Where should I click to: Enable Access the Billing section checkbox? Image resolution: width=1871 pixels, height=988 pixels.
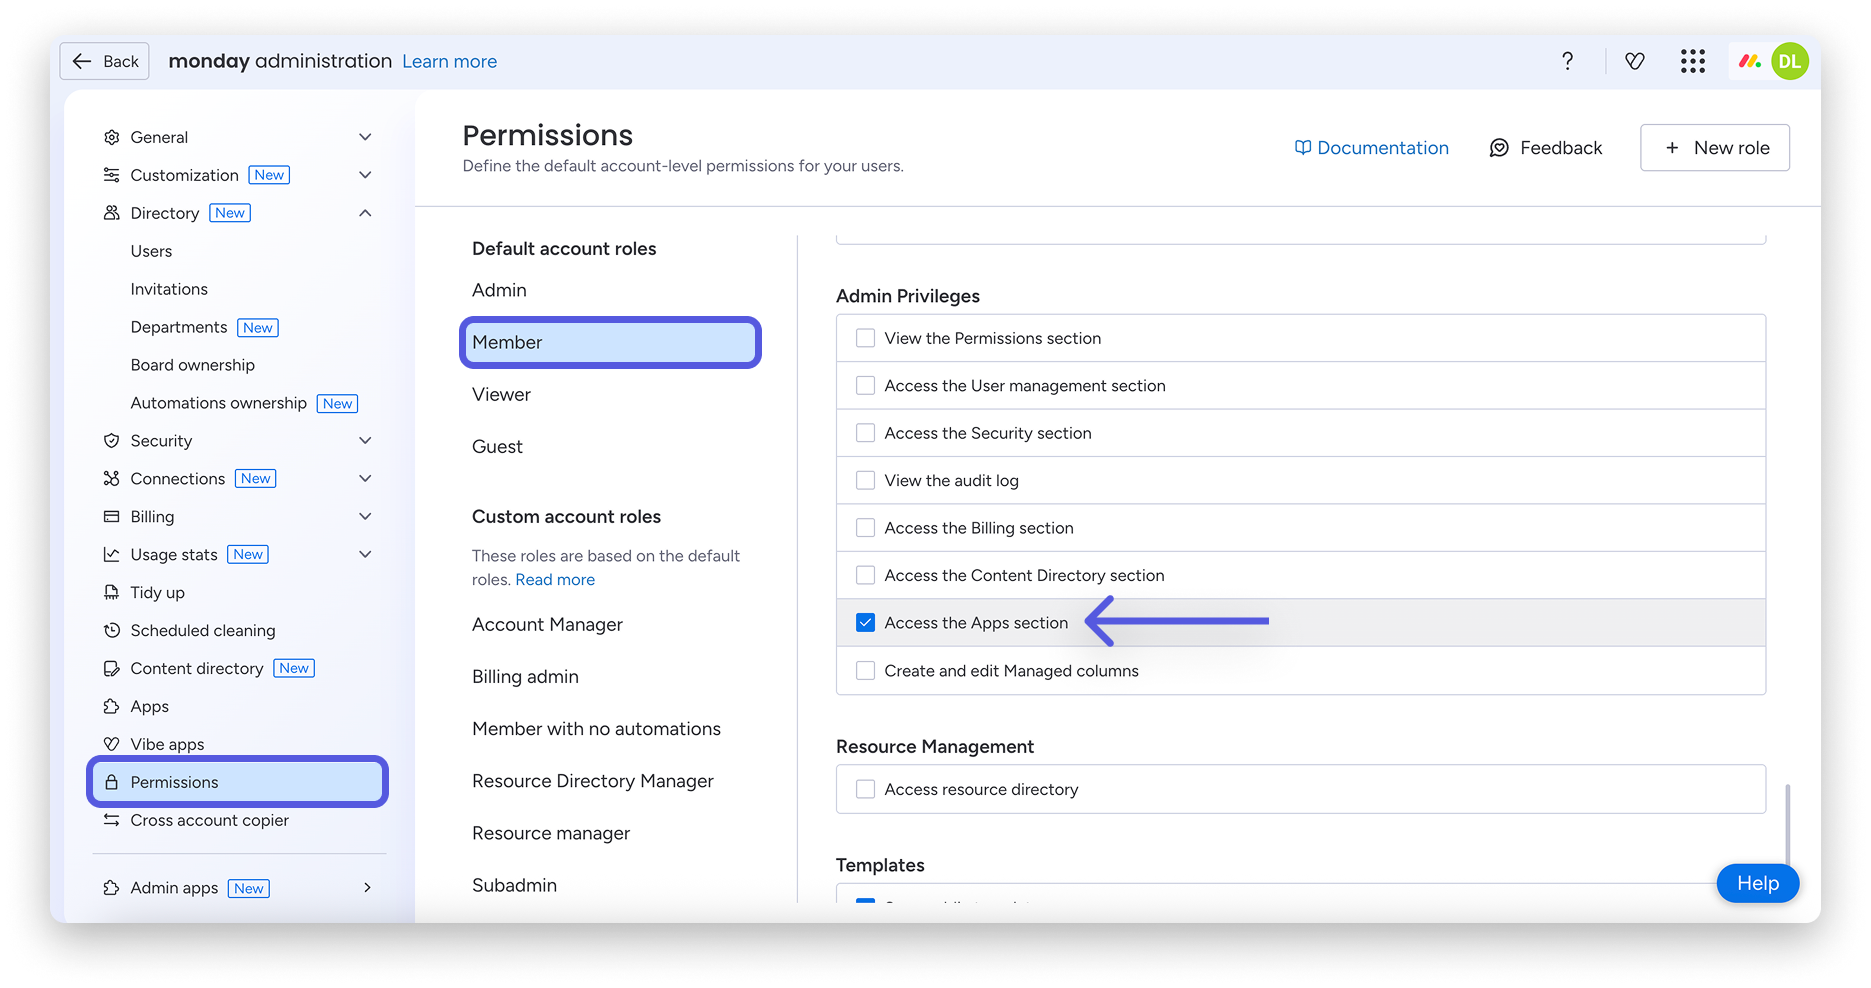pos(866,528)
